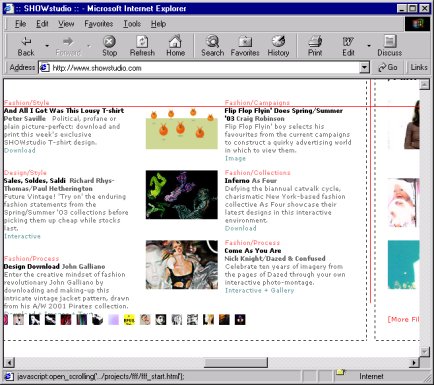Go to the Home page
This screenshot has height=385, width=434.
click(175, 46)
